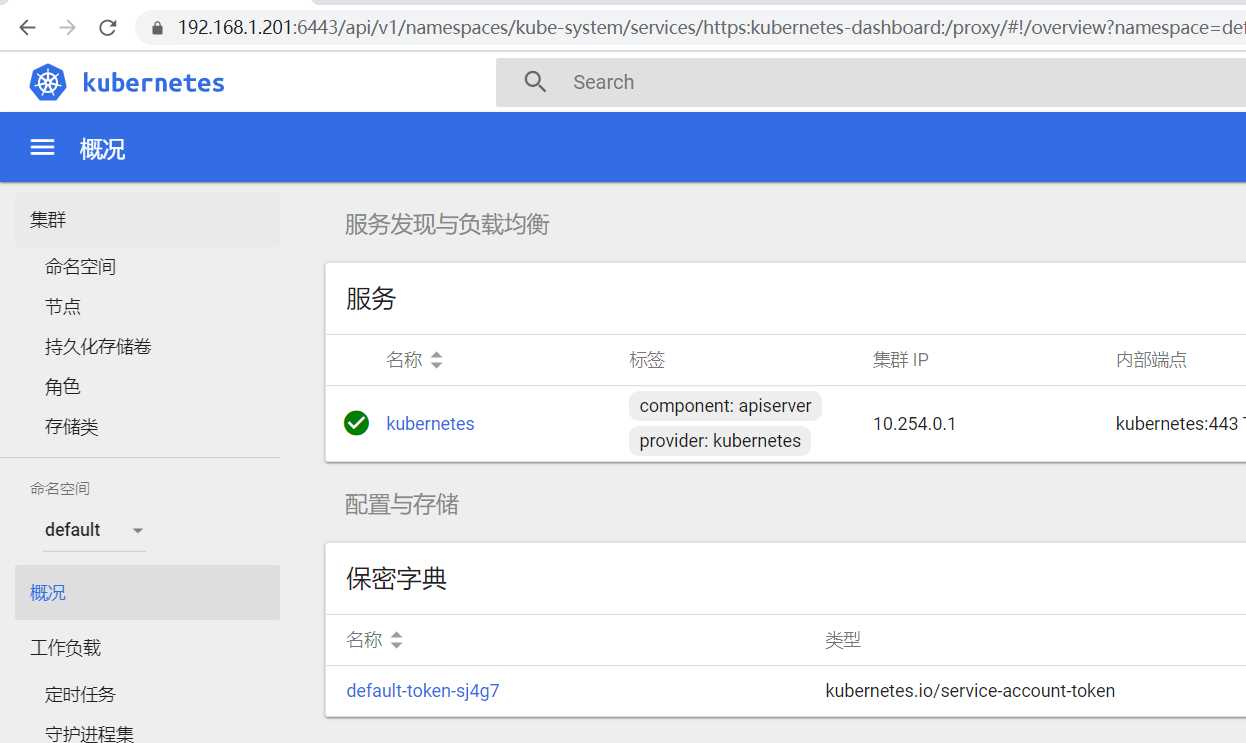The height and width of the screenshot is (743, 1246).
Task: Open default-token-sj4g7 secret link
Action: pos(423,691)
